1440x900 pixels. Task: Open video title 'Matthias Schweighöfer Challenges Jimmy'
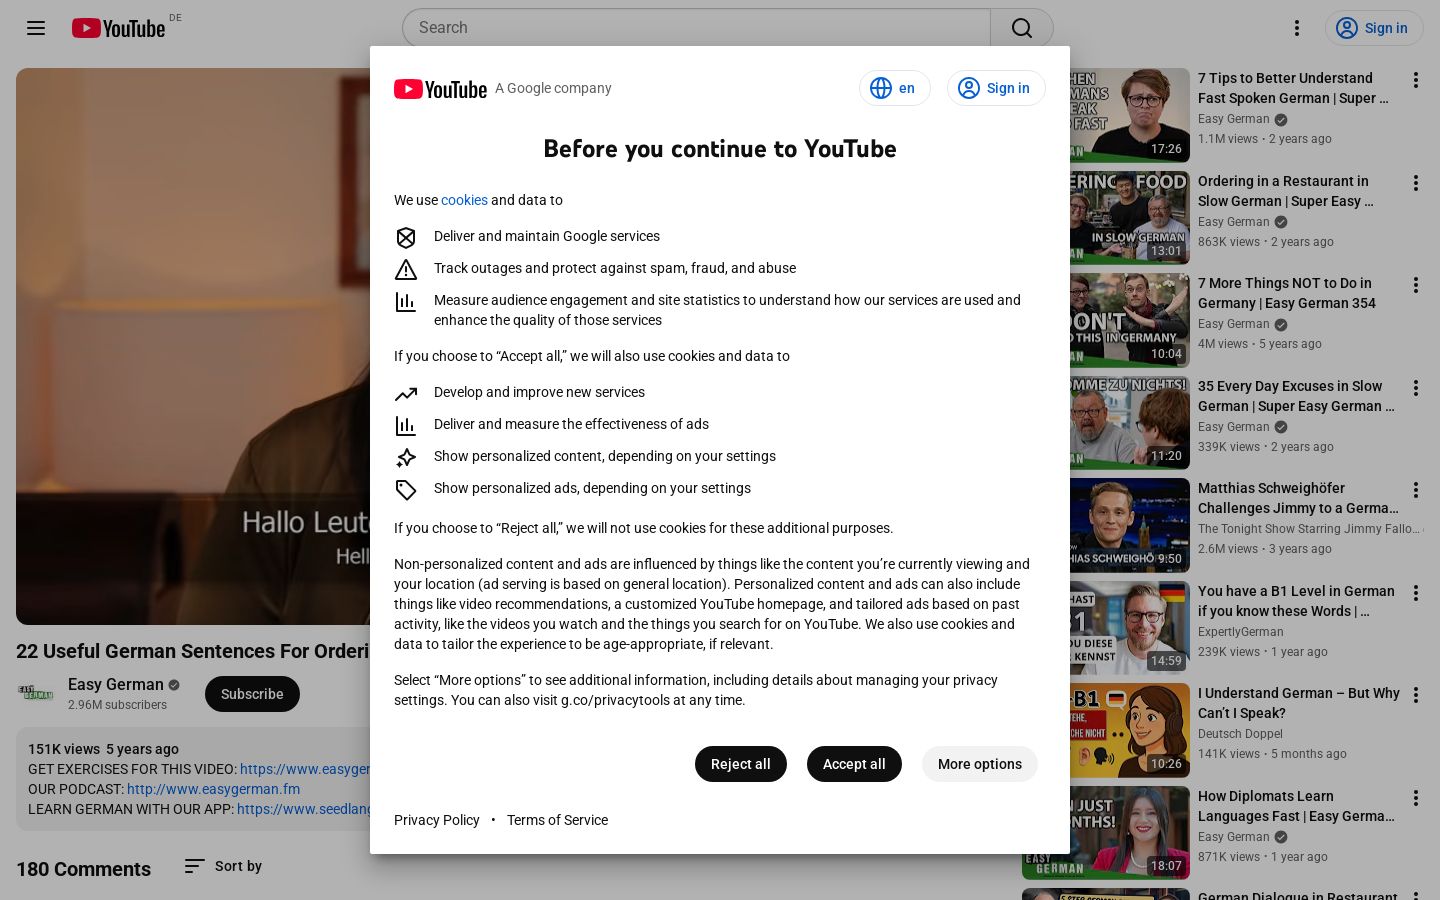(x=1298, y=498)
